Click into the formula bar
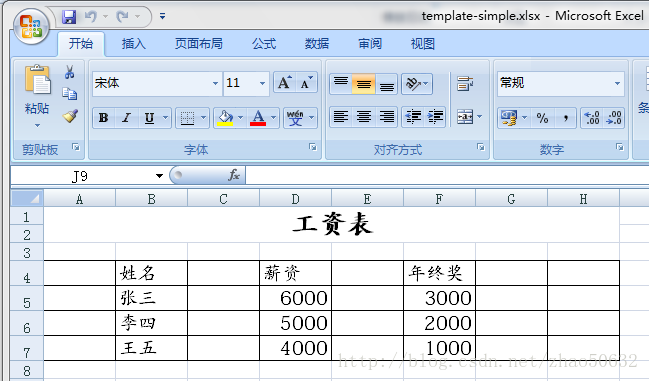The image size is (649, 381). pyautogui.click(x=447, y=175)
